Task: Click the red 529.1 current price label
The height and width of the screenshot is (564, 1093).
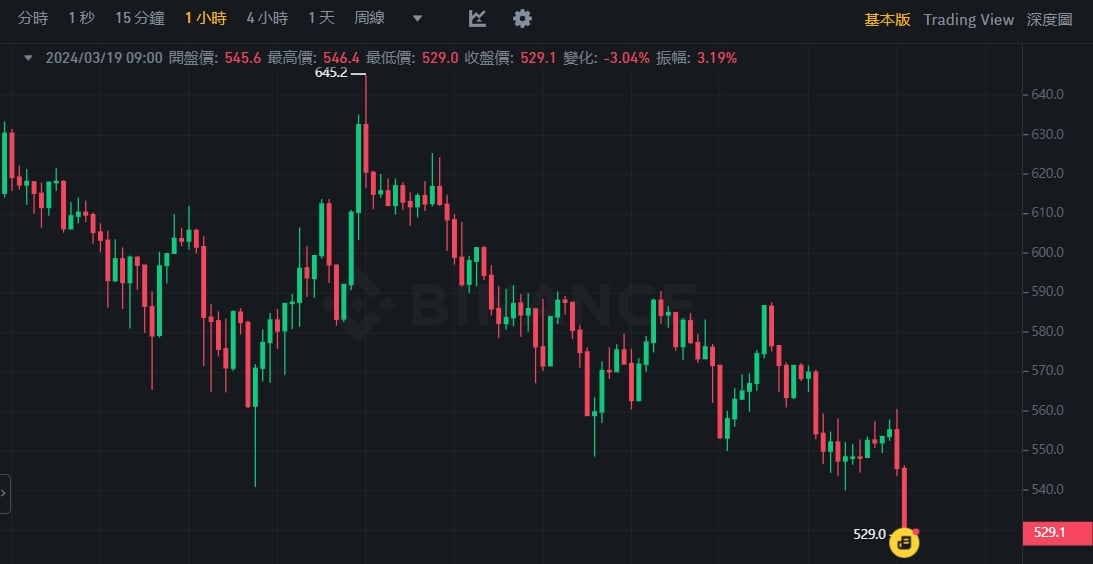Action: coord(1057,533)
